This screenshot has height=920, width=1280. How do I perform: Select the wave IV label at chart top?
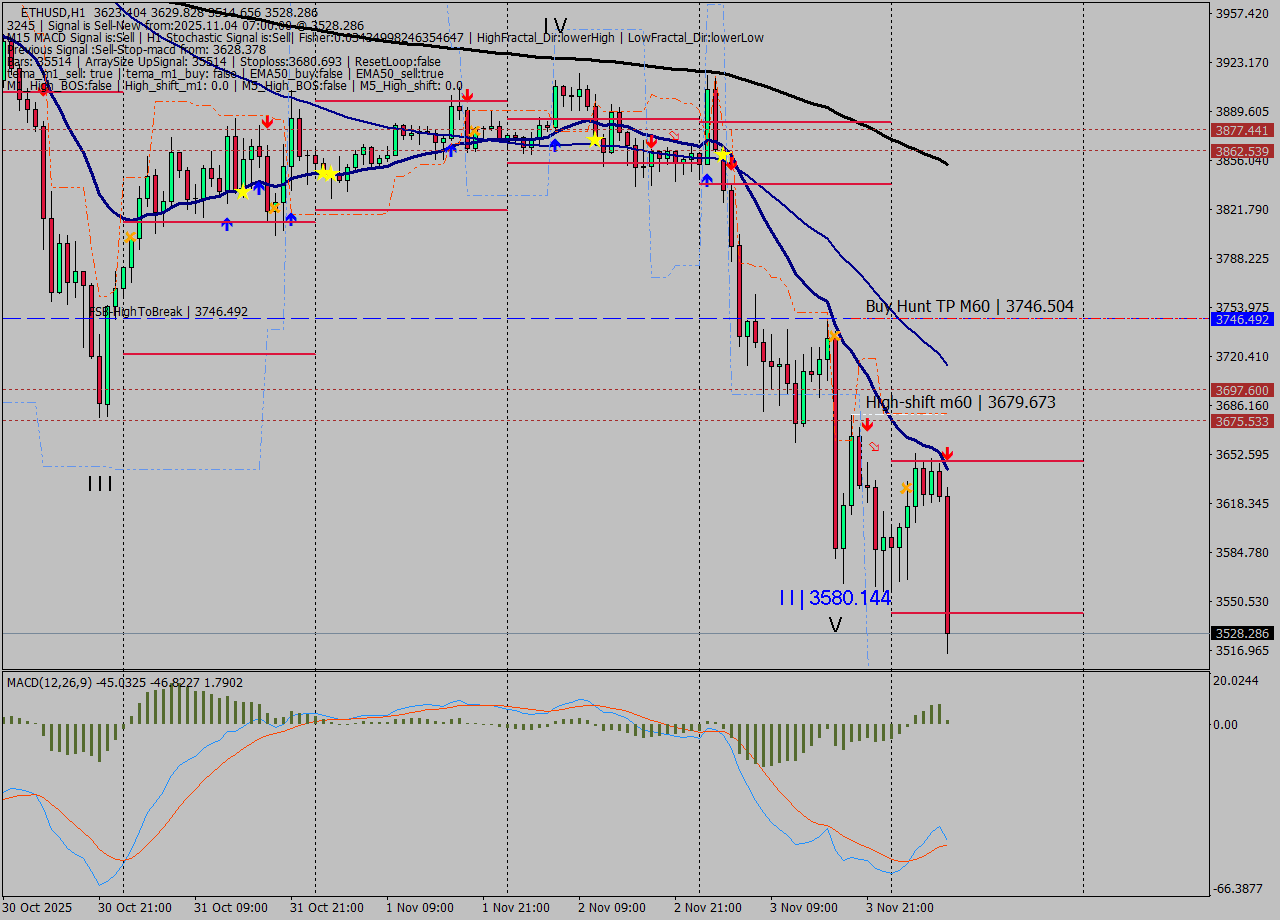(x=555, y=26)
